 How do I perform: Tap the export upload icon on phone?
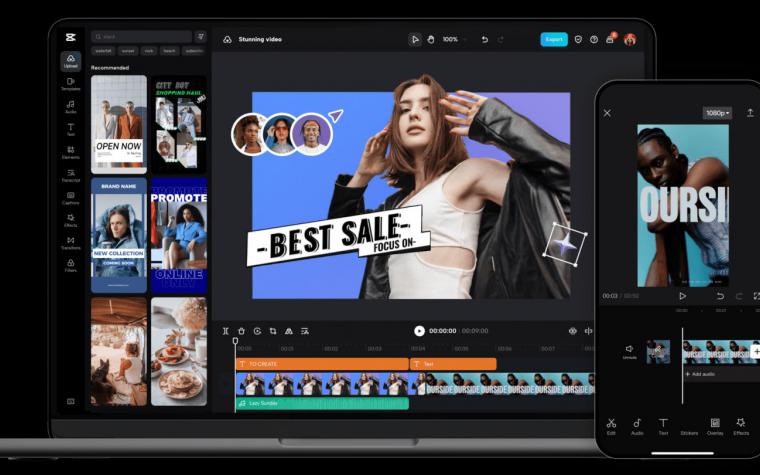750,112
